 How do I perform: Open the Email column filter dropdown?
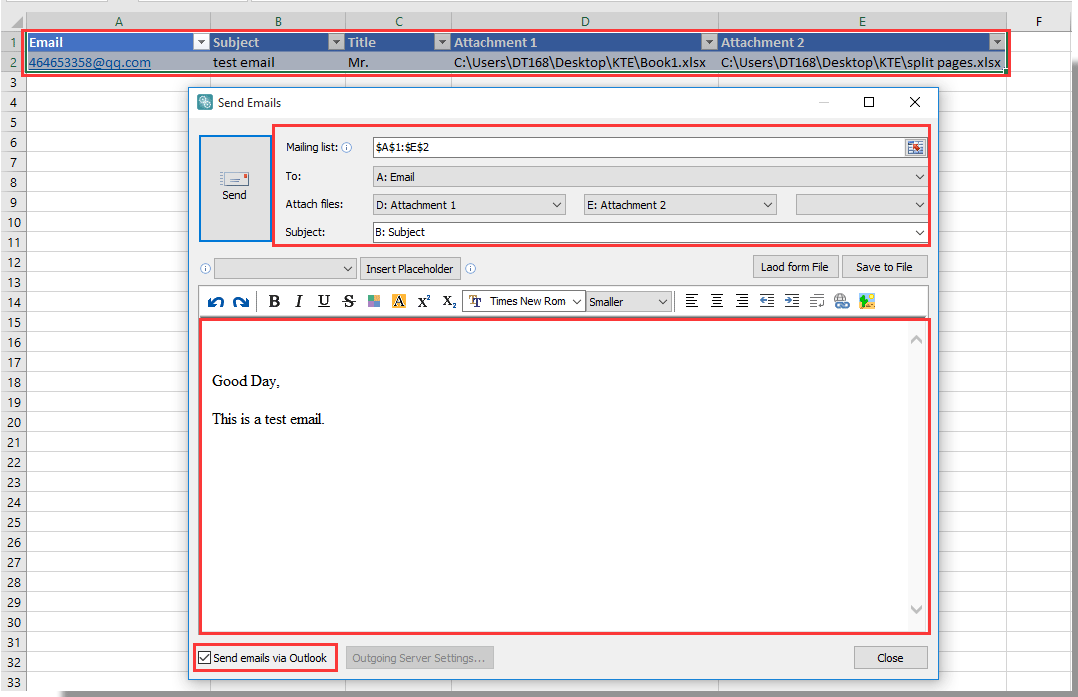pyautogui.click(x=201, y=42)
